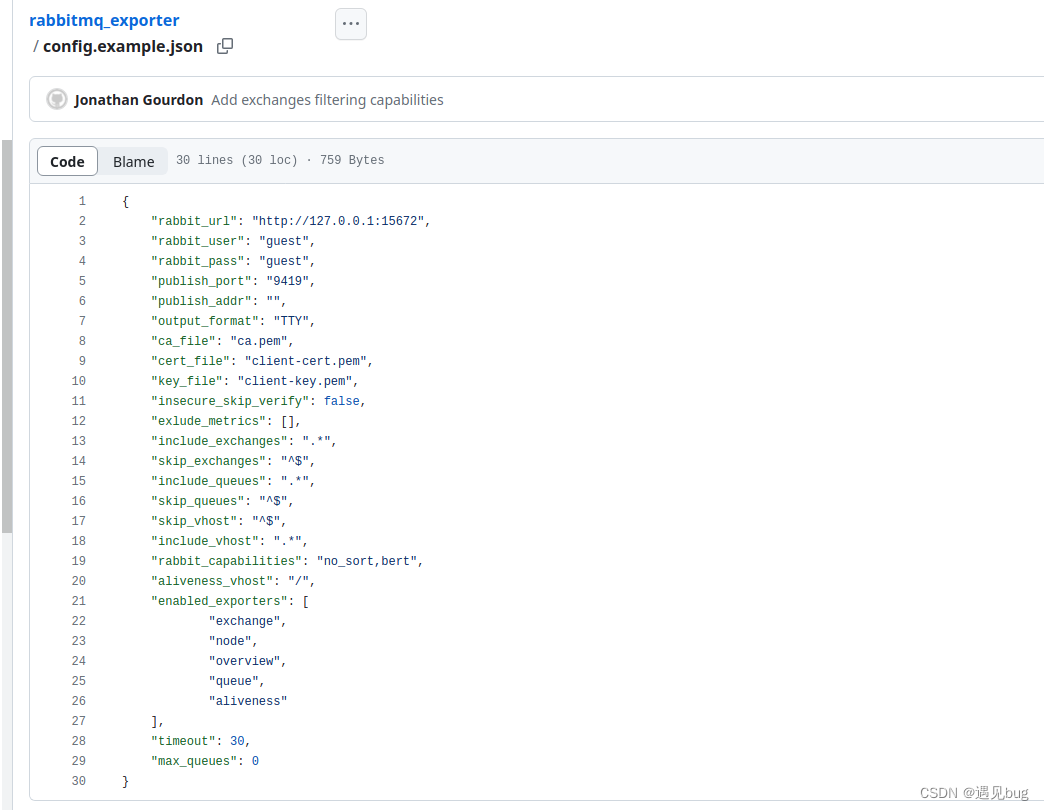Click the "skip_queues" key

198,501
